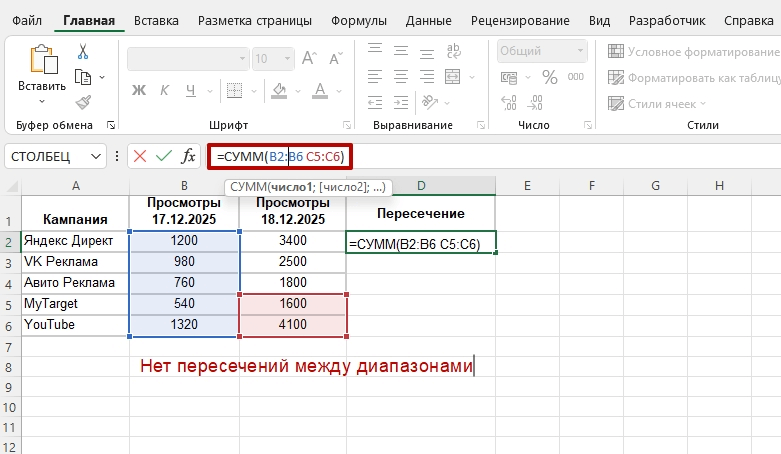Click the Decrease Indent icon
The height and width of the screenshot is (454, 781).
click(x=375, y=102)
